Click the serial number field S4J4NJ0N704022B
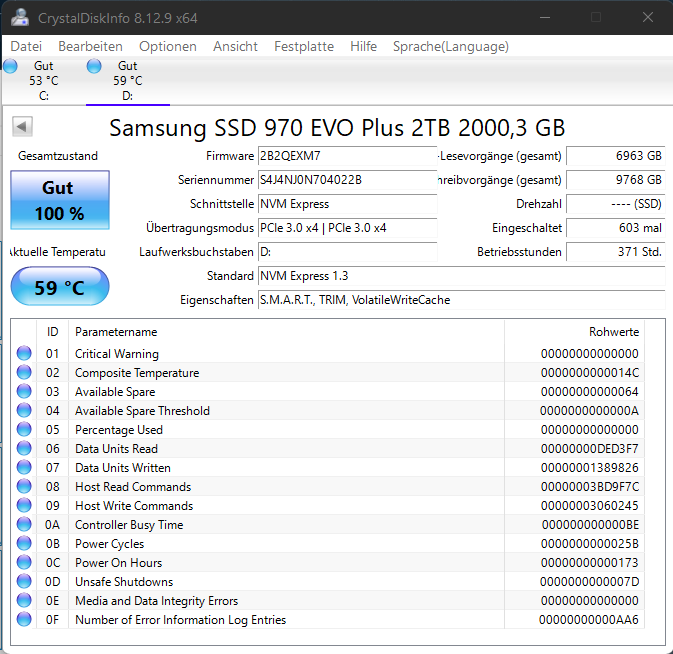The image size is (673, 654). pos(347,180)
